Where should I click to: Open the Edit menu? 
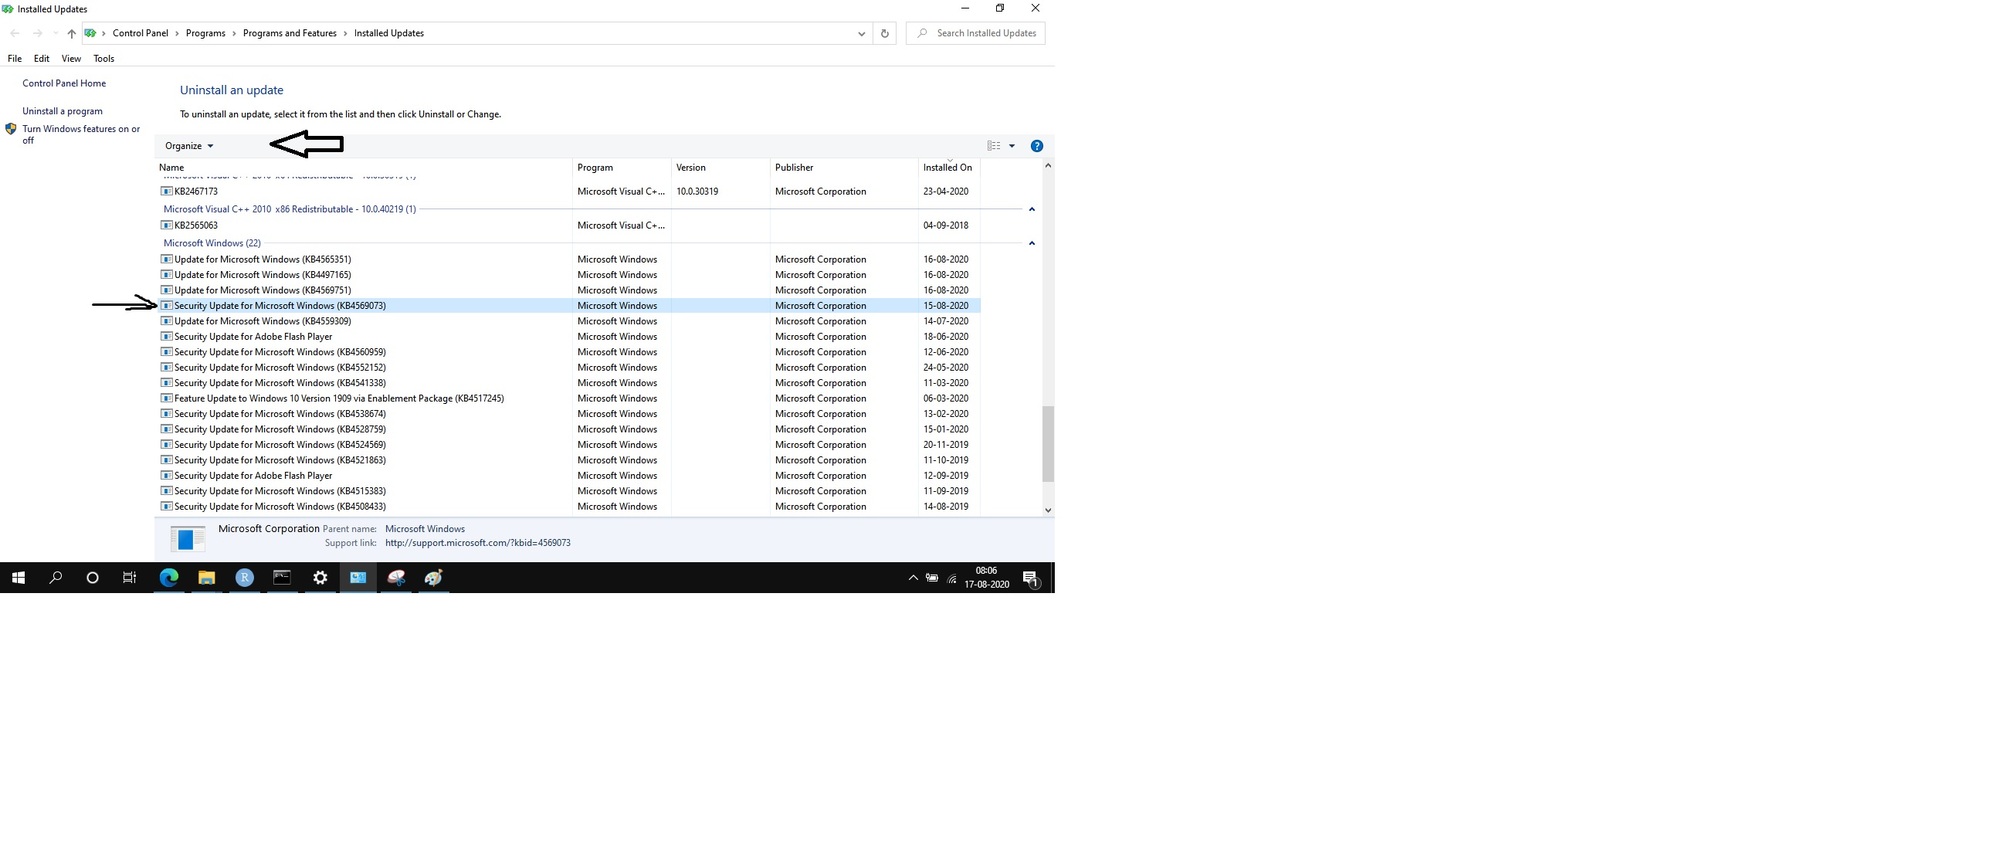(x=41, y=59)
